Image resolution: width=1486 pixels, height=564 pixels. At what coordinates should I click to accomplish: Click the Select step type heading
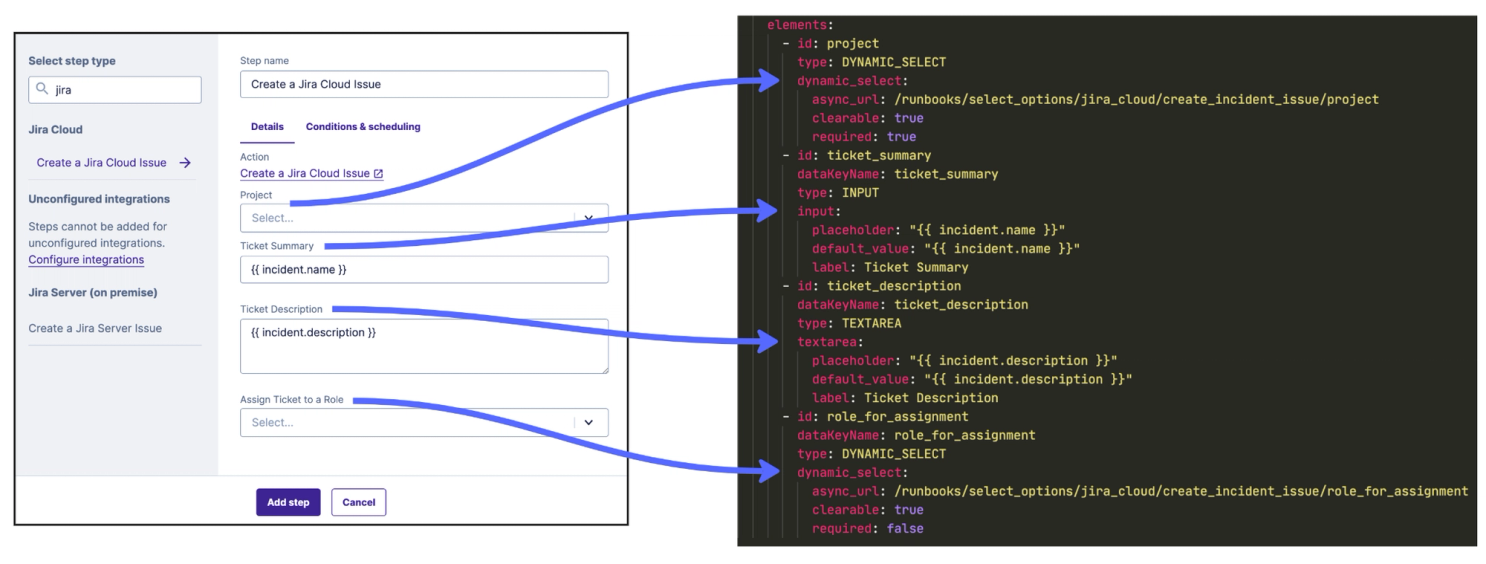pos(72,61)
